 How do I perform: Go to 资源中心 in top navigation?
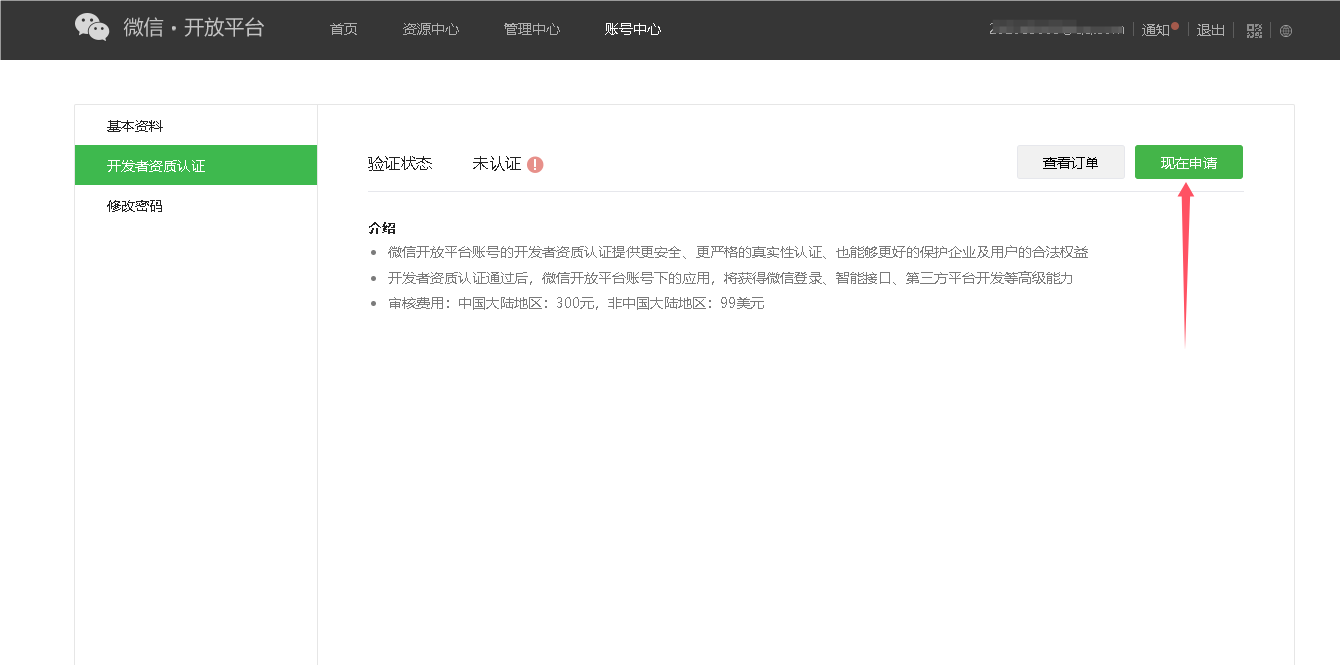click(431, 29)
